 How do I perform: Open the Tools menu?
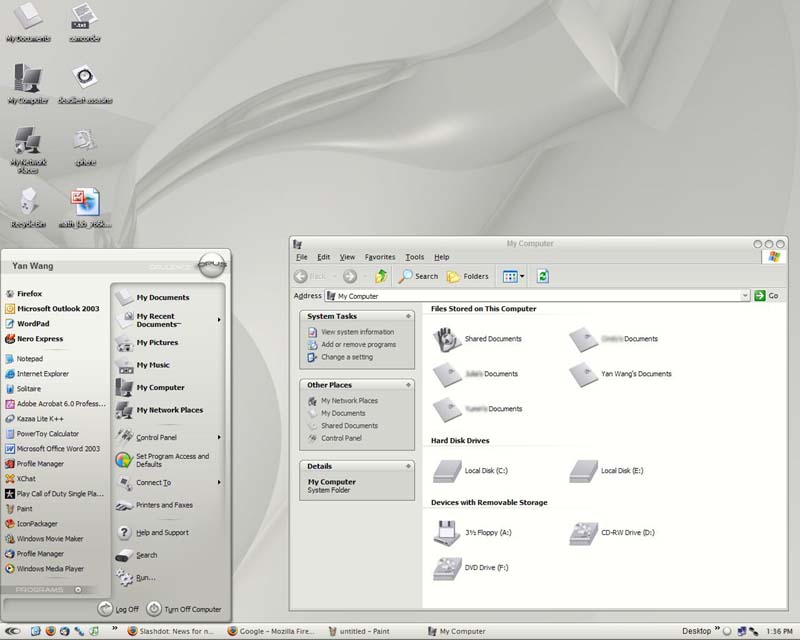click(x=414, y=257)
